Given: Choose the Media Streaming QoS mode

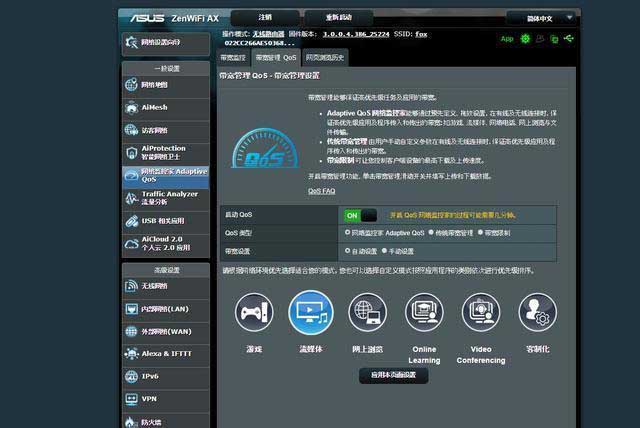Looking at the screenshot, I should tap(311, 313).
